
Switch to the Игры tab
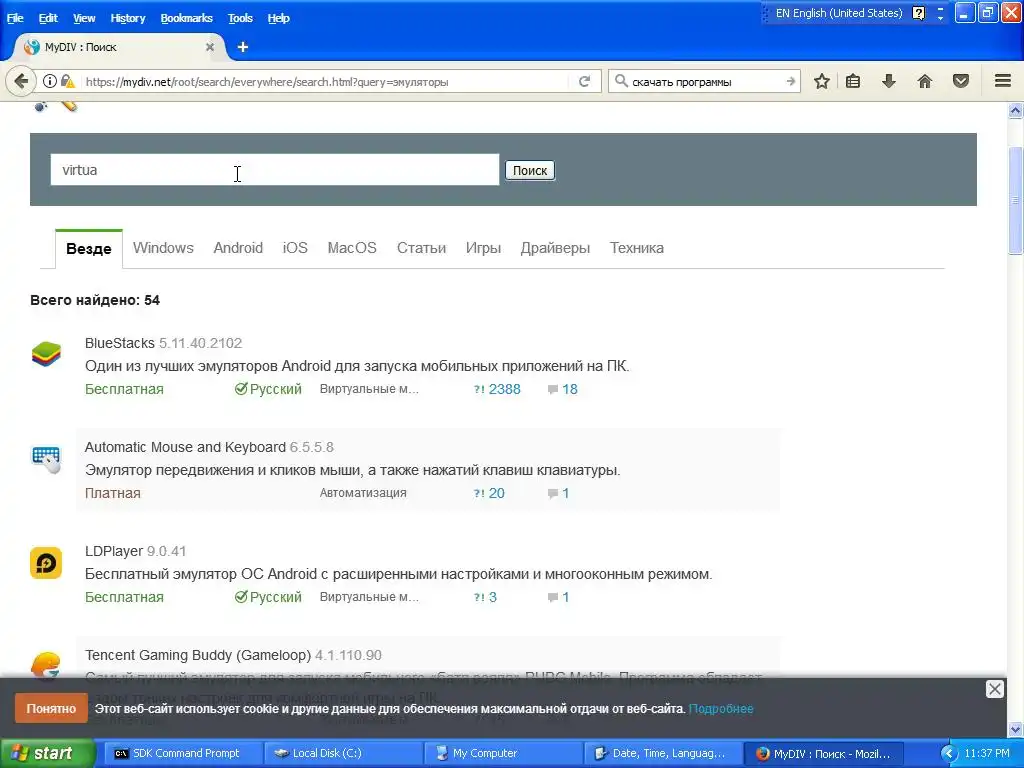[483, 248]
